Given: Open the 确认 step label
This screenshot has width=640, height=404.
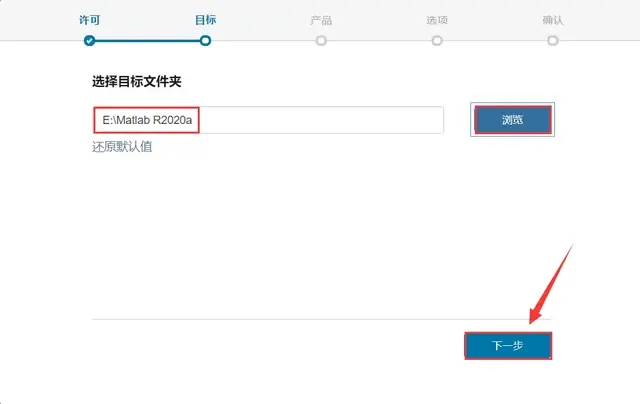Looking at the screenshot, I should coord(553,20).
